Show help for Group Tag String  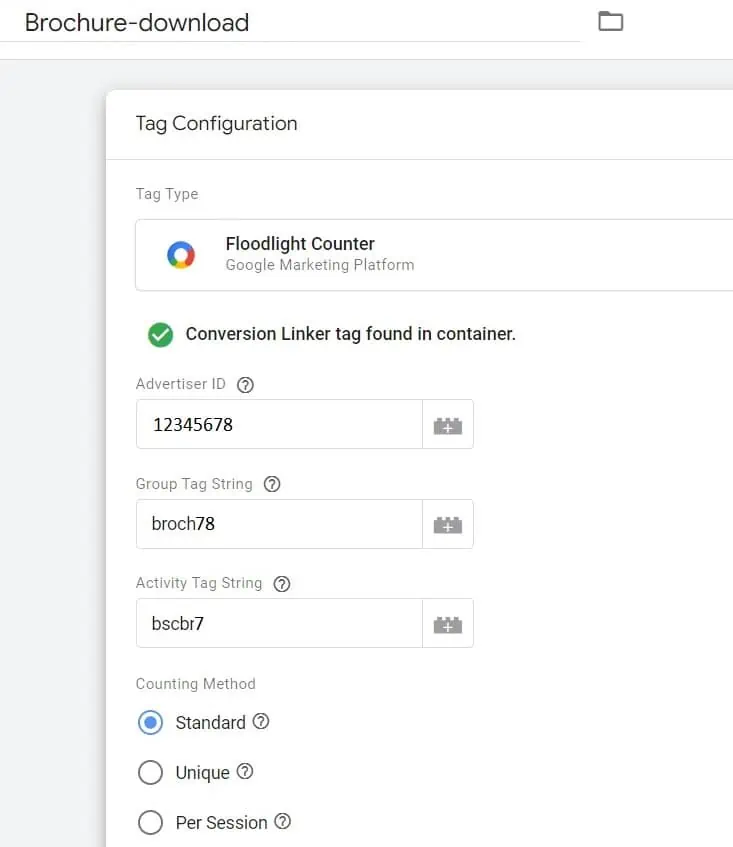272,484
